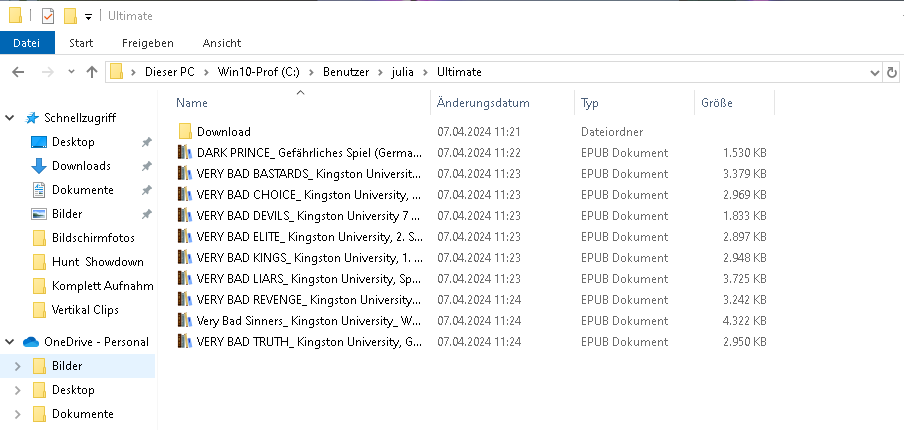Viewport: 904px width, 430px height.
Task: Expand Dokumente under OneDrive
Action: click(x=17, y=414)
